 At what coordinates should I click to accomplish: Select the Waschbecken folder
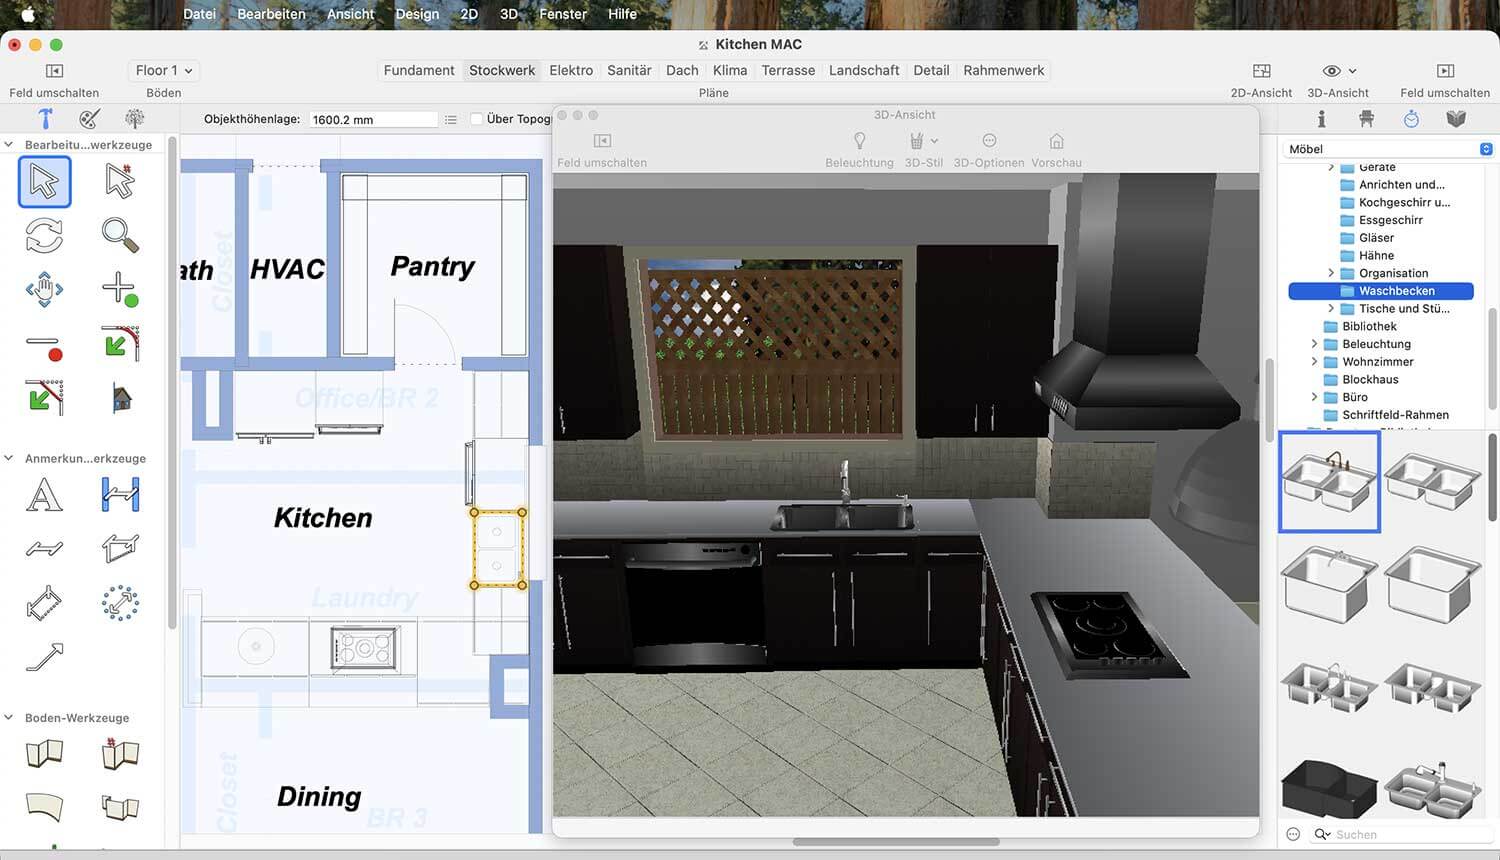[x=1381, y=291]
